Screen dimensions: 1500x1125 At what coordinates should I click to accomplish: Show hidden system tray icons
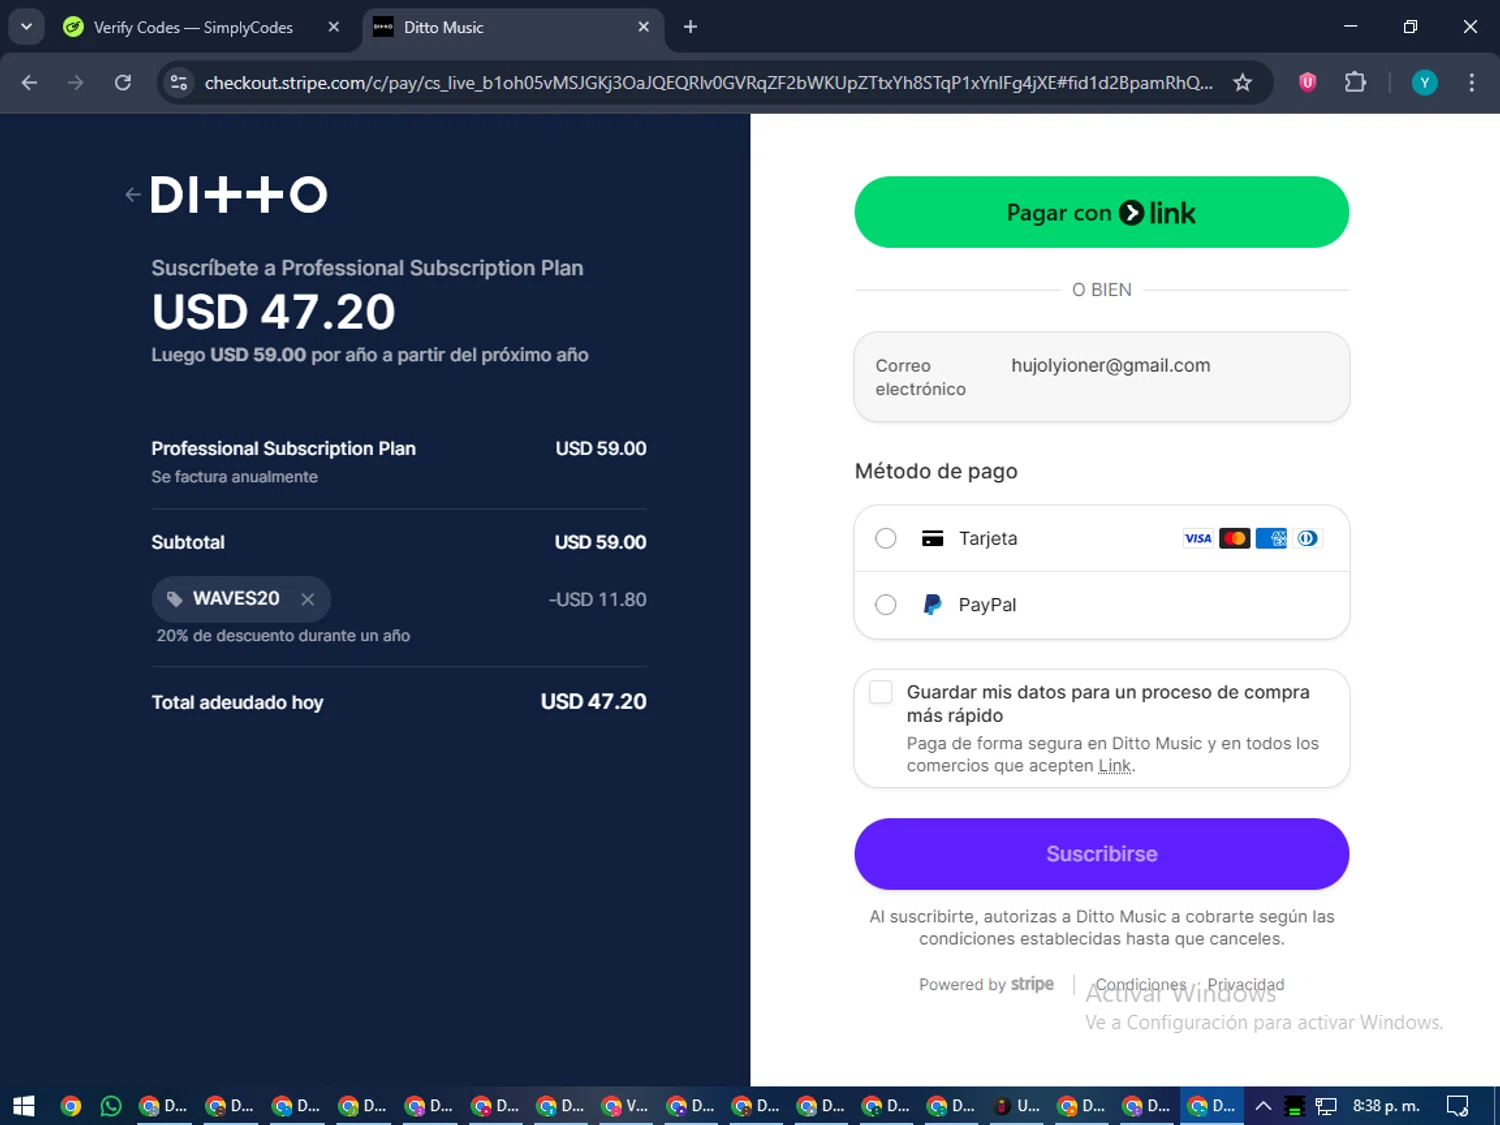(x=1263, y=1106)
